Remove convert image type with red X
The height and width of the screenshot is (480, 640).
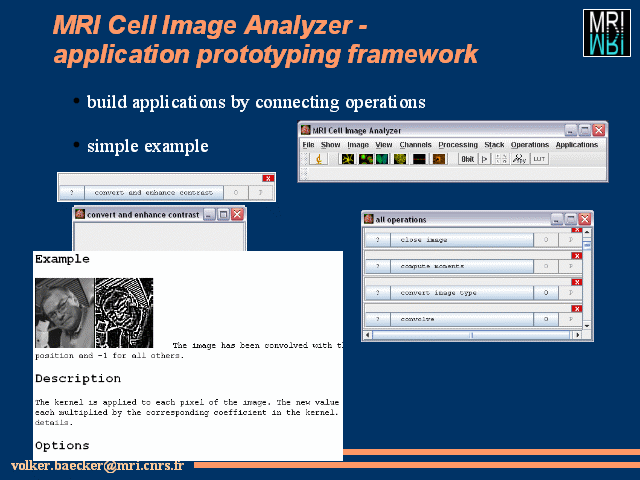click(x=576, y=282)
